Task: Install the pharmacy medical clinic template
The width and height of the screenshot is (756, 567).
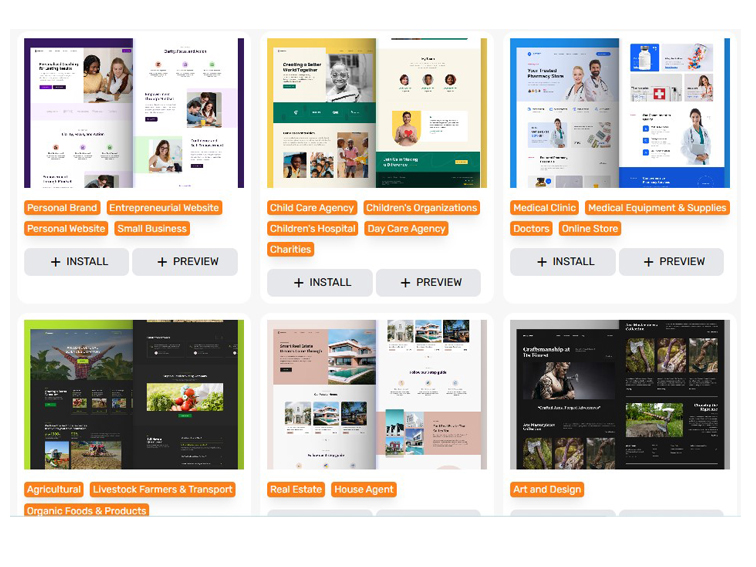Action: pyautogui.click(x=563, y=262)
